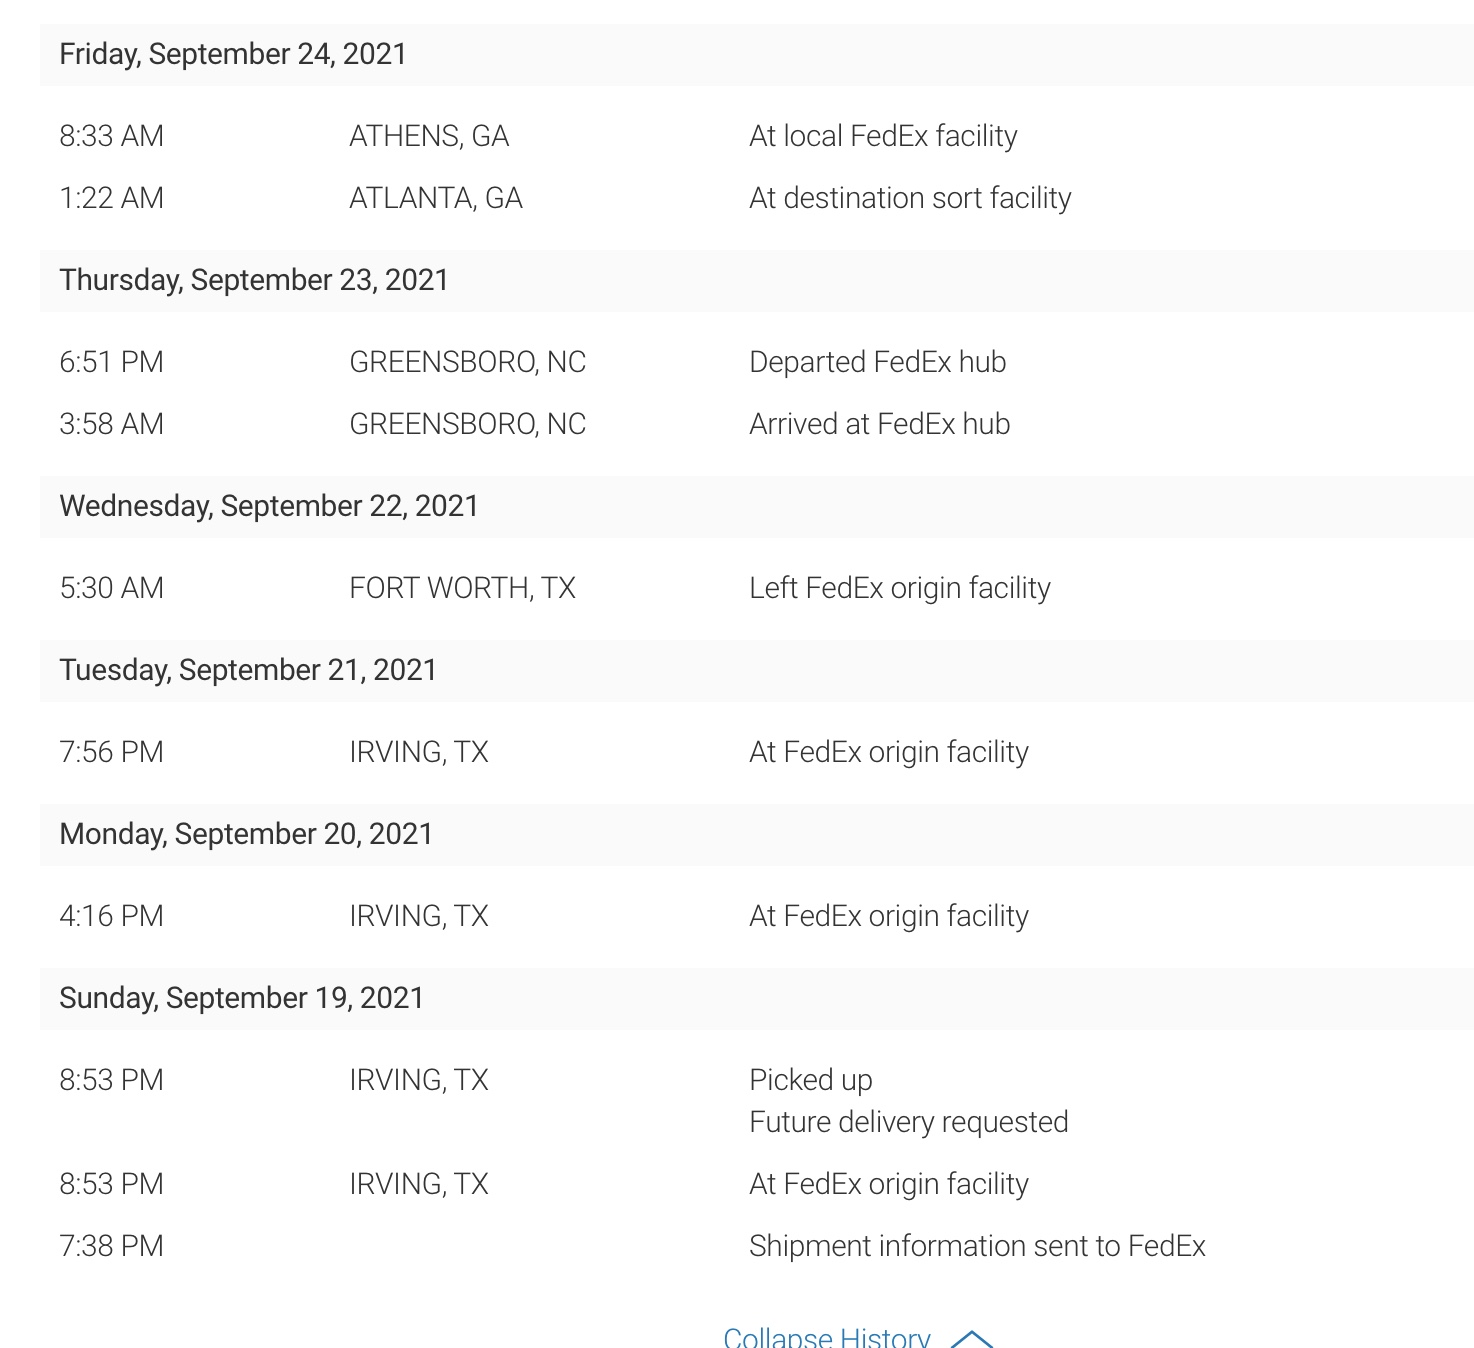The height and width of the screenshot is (1348, 1474).
Task: Click the Thursday, September 23, 2021 date header
Action: [x=254, y=280]
